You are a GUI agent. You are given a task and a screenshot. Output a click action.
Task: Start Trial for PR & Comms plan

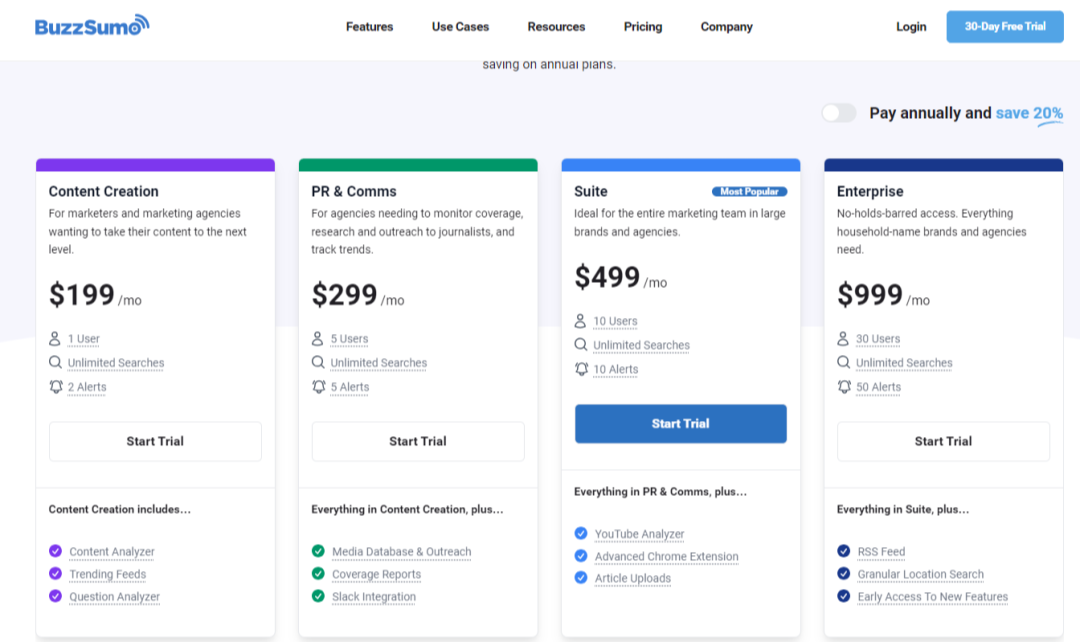(418, 442)
